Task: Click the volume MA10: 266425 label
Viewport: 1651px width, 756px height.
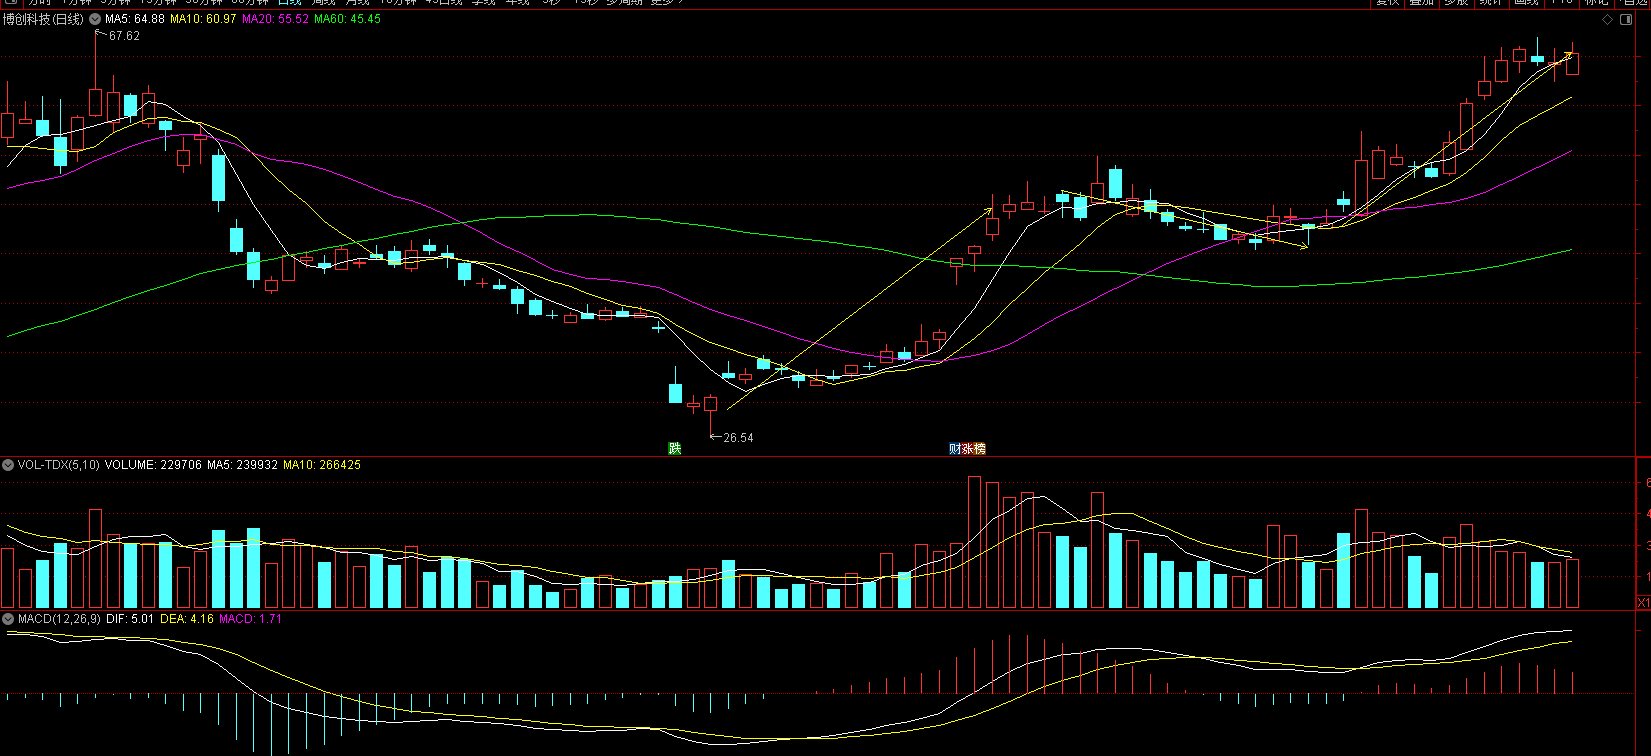Action: (x=322, y=465)
